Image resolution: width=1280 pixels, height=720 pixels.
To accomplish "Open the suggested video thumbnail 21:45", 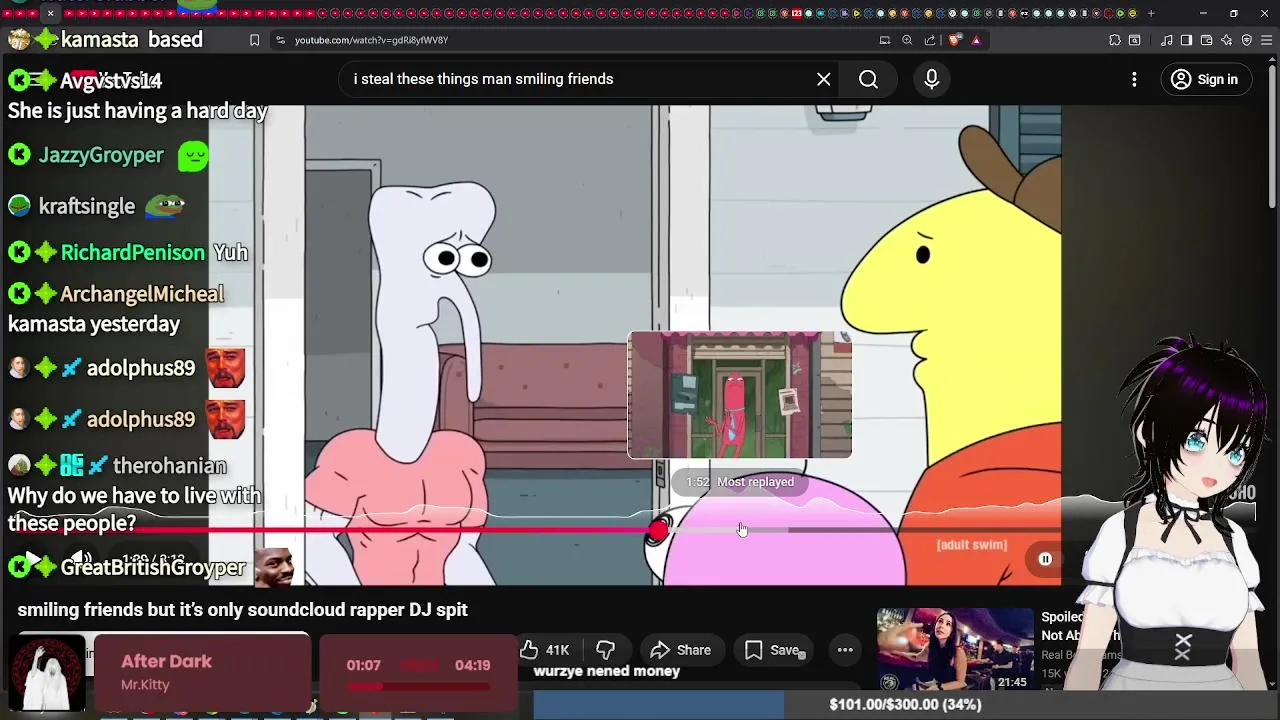I will tap(955, 649).
